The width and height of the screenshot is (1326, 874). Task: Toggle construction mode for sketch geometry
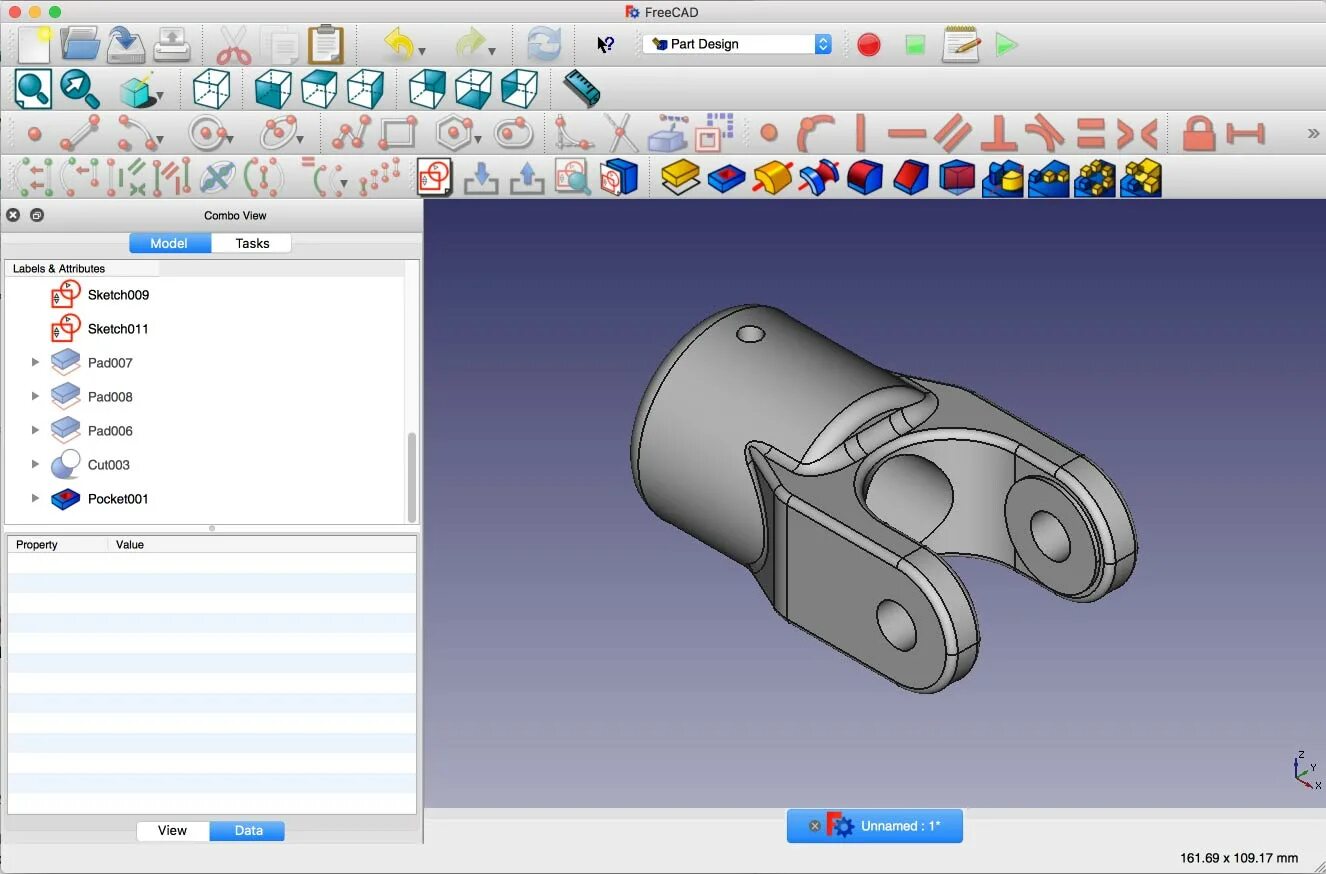[x=715, y=133]
